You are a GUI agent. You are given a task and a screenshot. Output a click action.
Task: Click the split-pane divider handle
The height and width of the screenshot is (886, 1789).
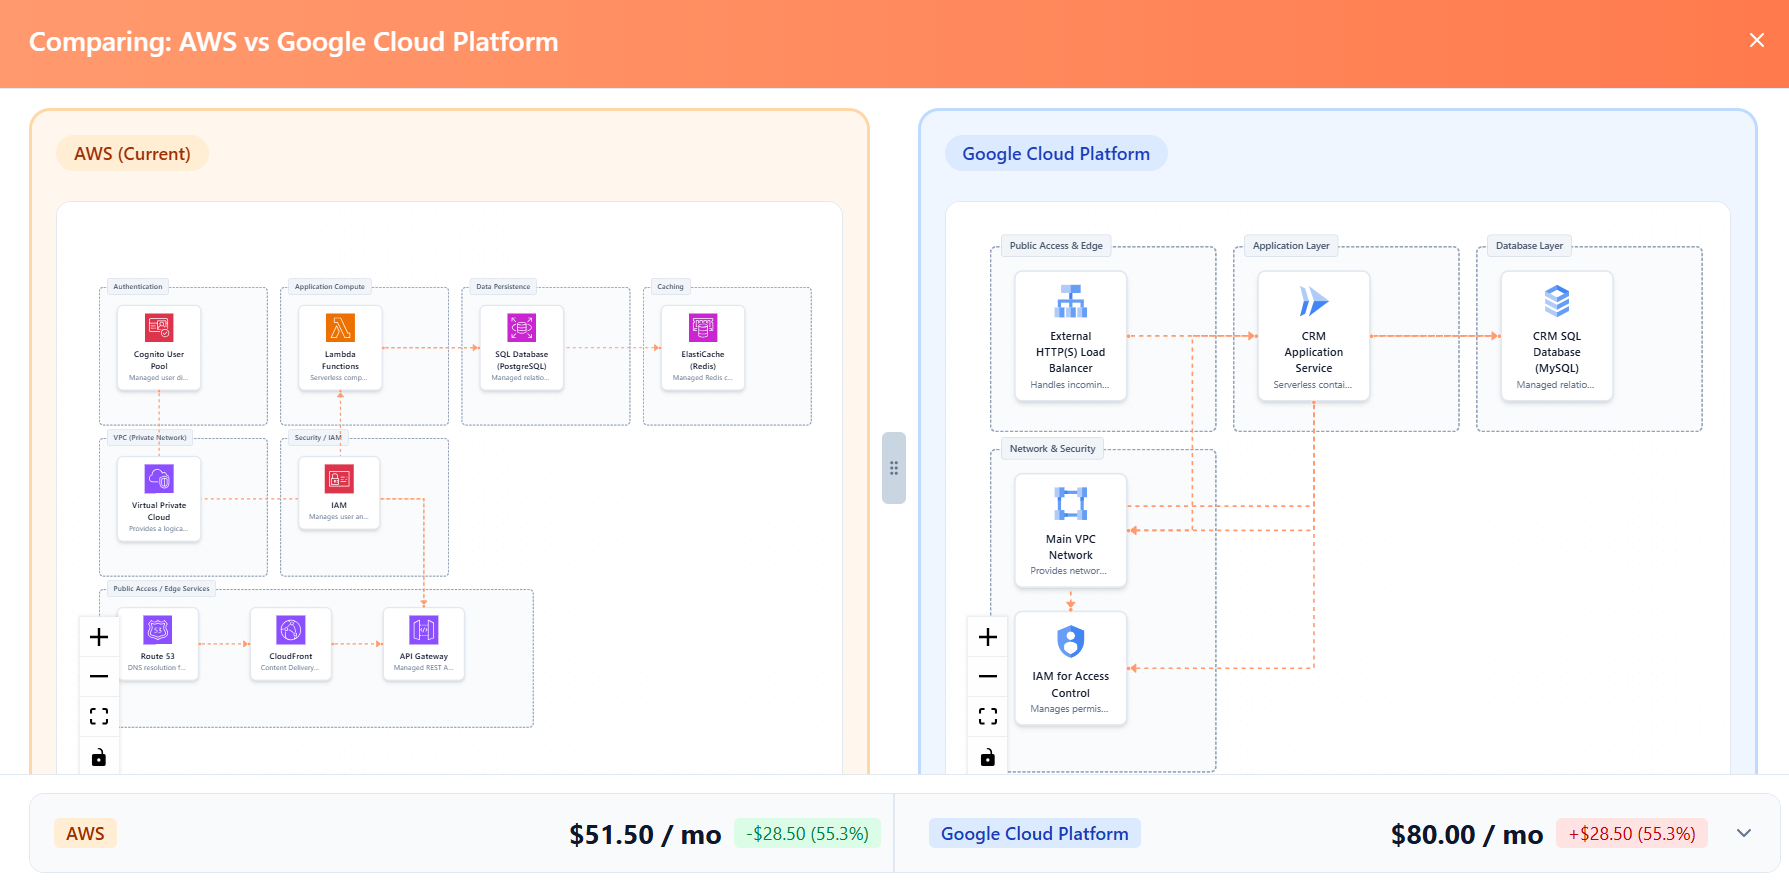(894, 468)
